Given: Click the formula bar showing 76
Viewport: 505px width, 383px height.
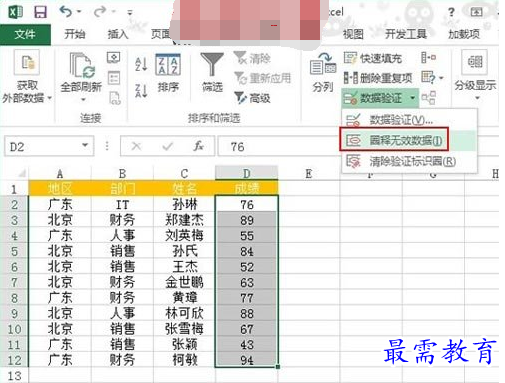Looking at the screenshot, I should pyautogui.click(x=278, y=146).
